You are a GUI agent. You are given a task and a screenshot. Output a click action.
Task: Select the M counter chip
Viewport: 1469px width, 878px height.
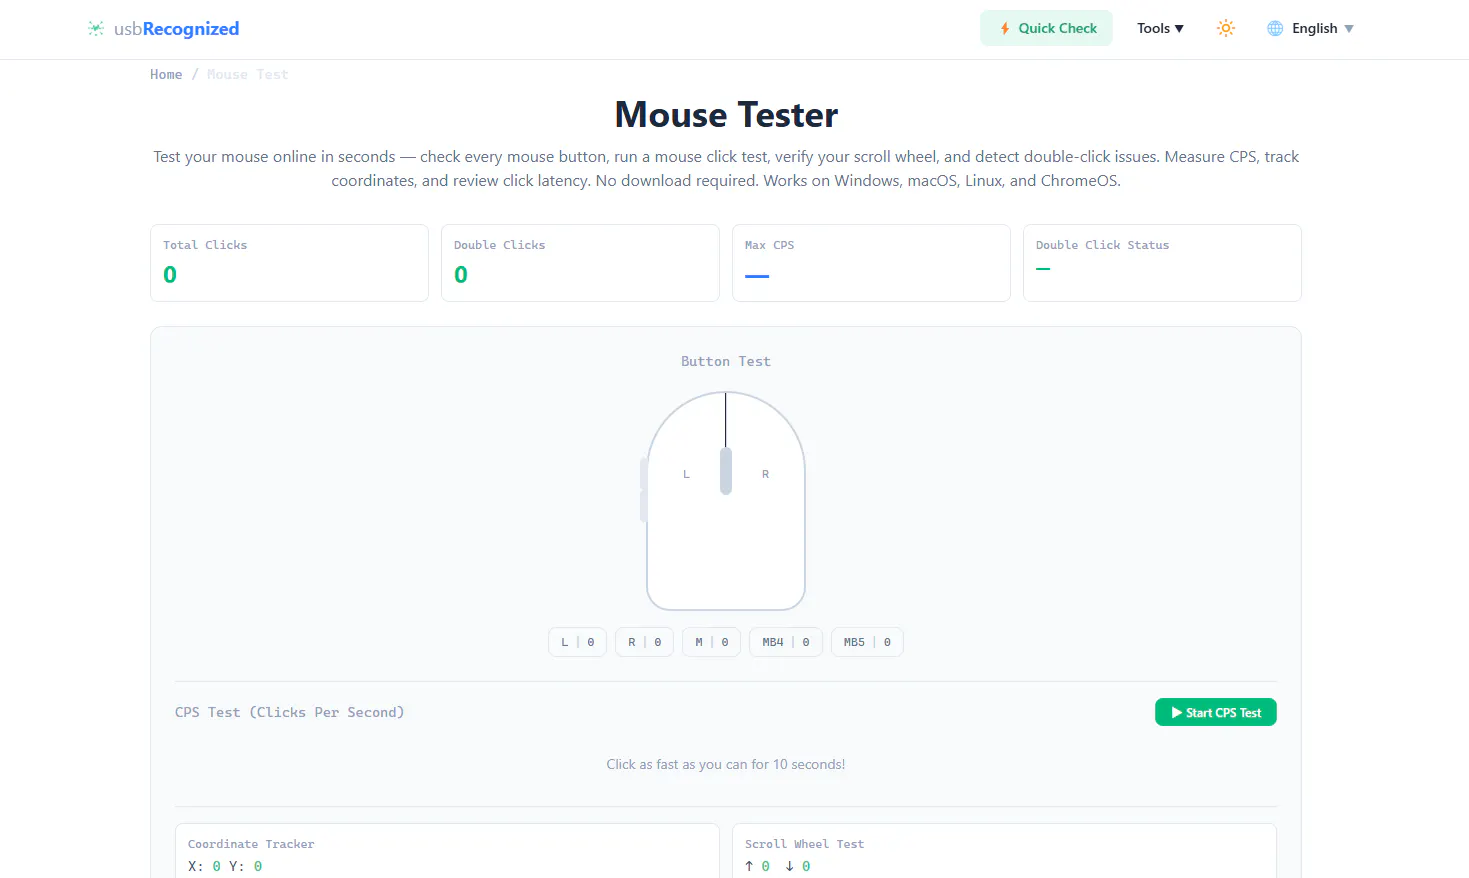tap(712, 642)
